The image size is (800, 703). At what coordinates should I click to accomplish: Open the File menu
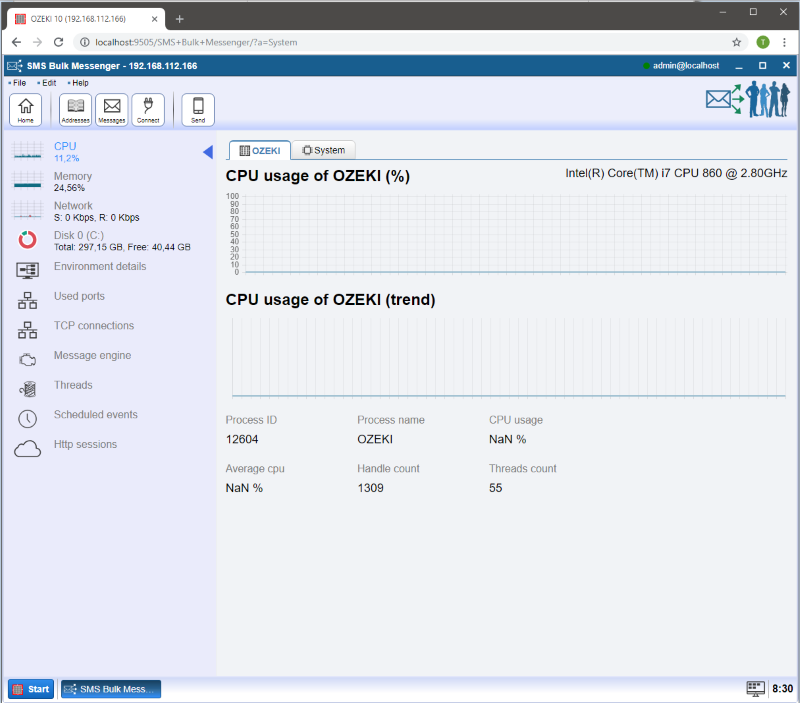19,83
